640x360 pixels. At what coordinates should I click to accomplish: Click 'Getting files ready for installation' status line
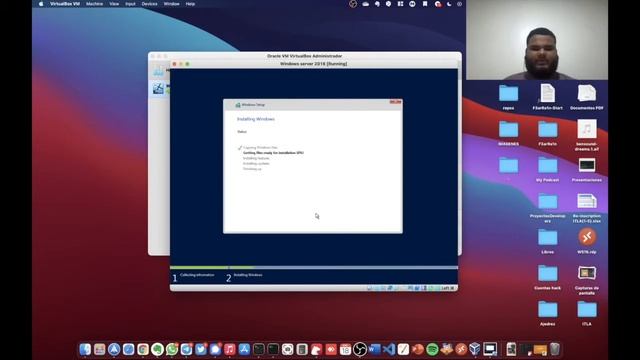[273, 153]
